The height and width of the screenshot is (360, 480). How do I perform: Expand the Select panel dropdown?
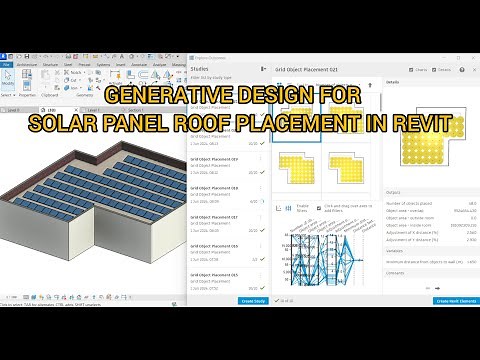[8, 95]
